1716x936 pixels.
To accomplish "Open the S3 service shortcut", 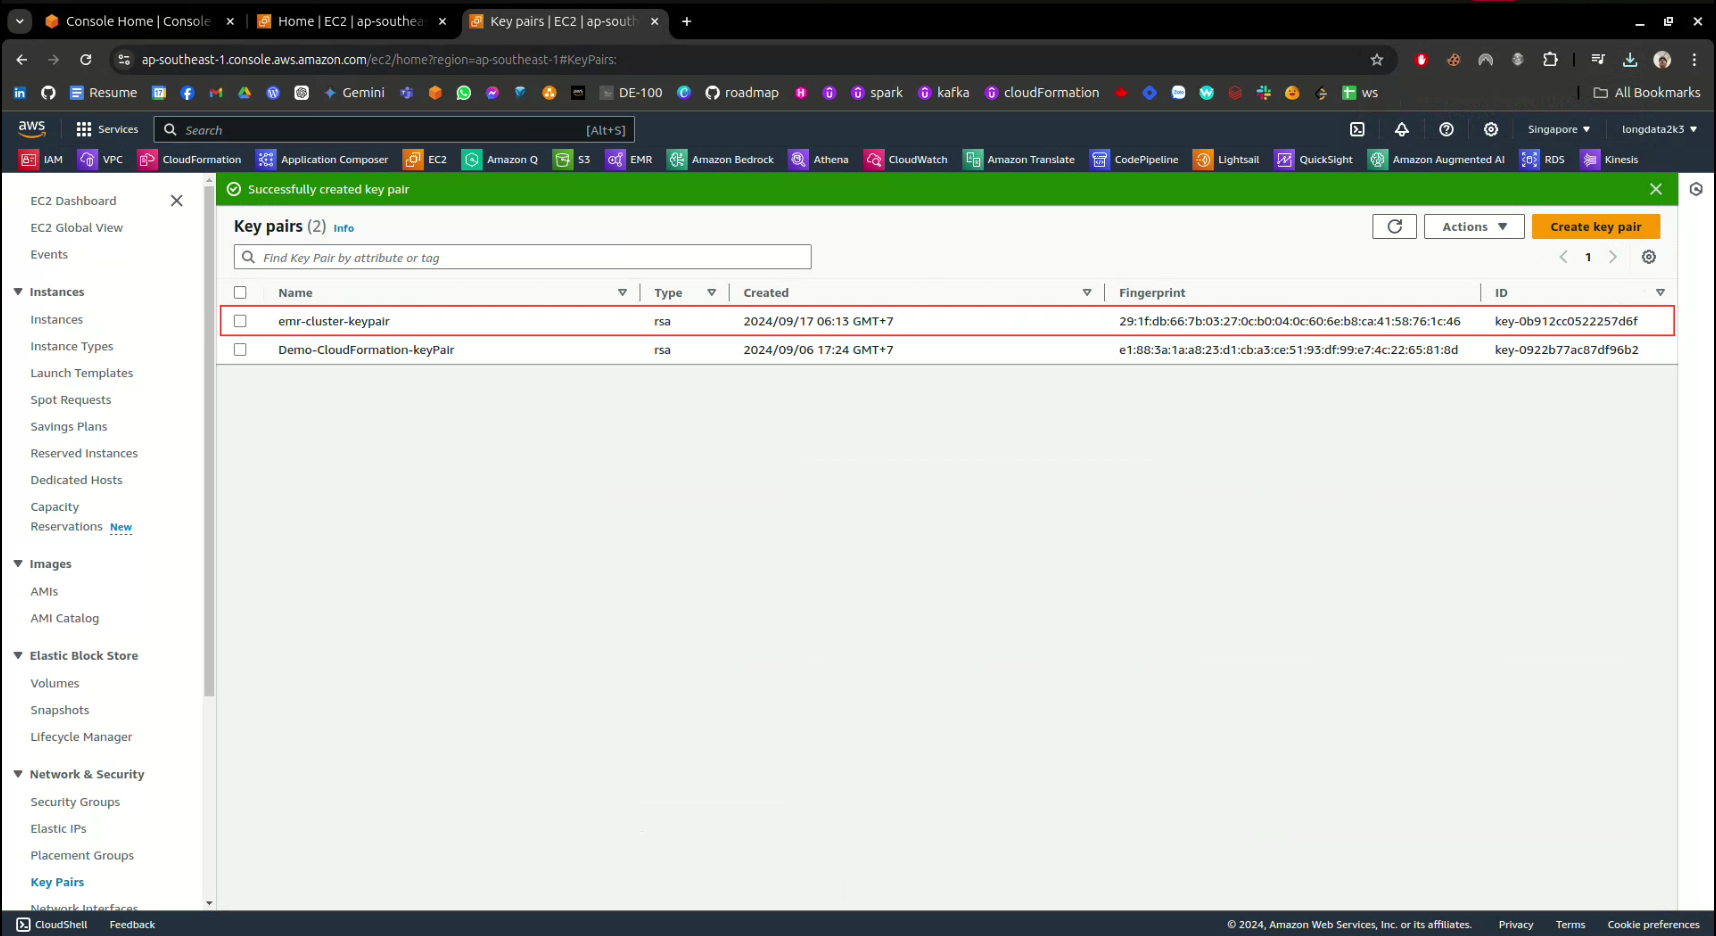I will coord(573,160).
